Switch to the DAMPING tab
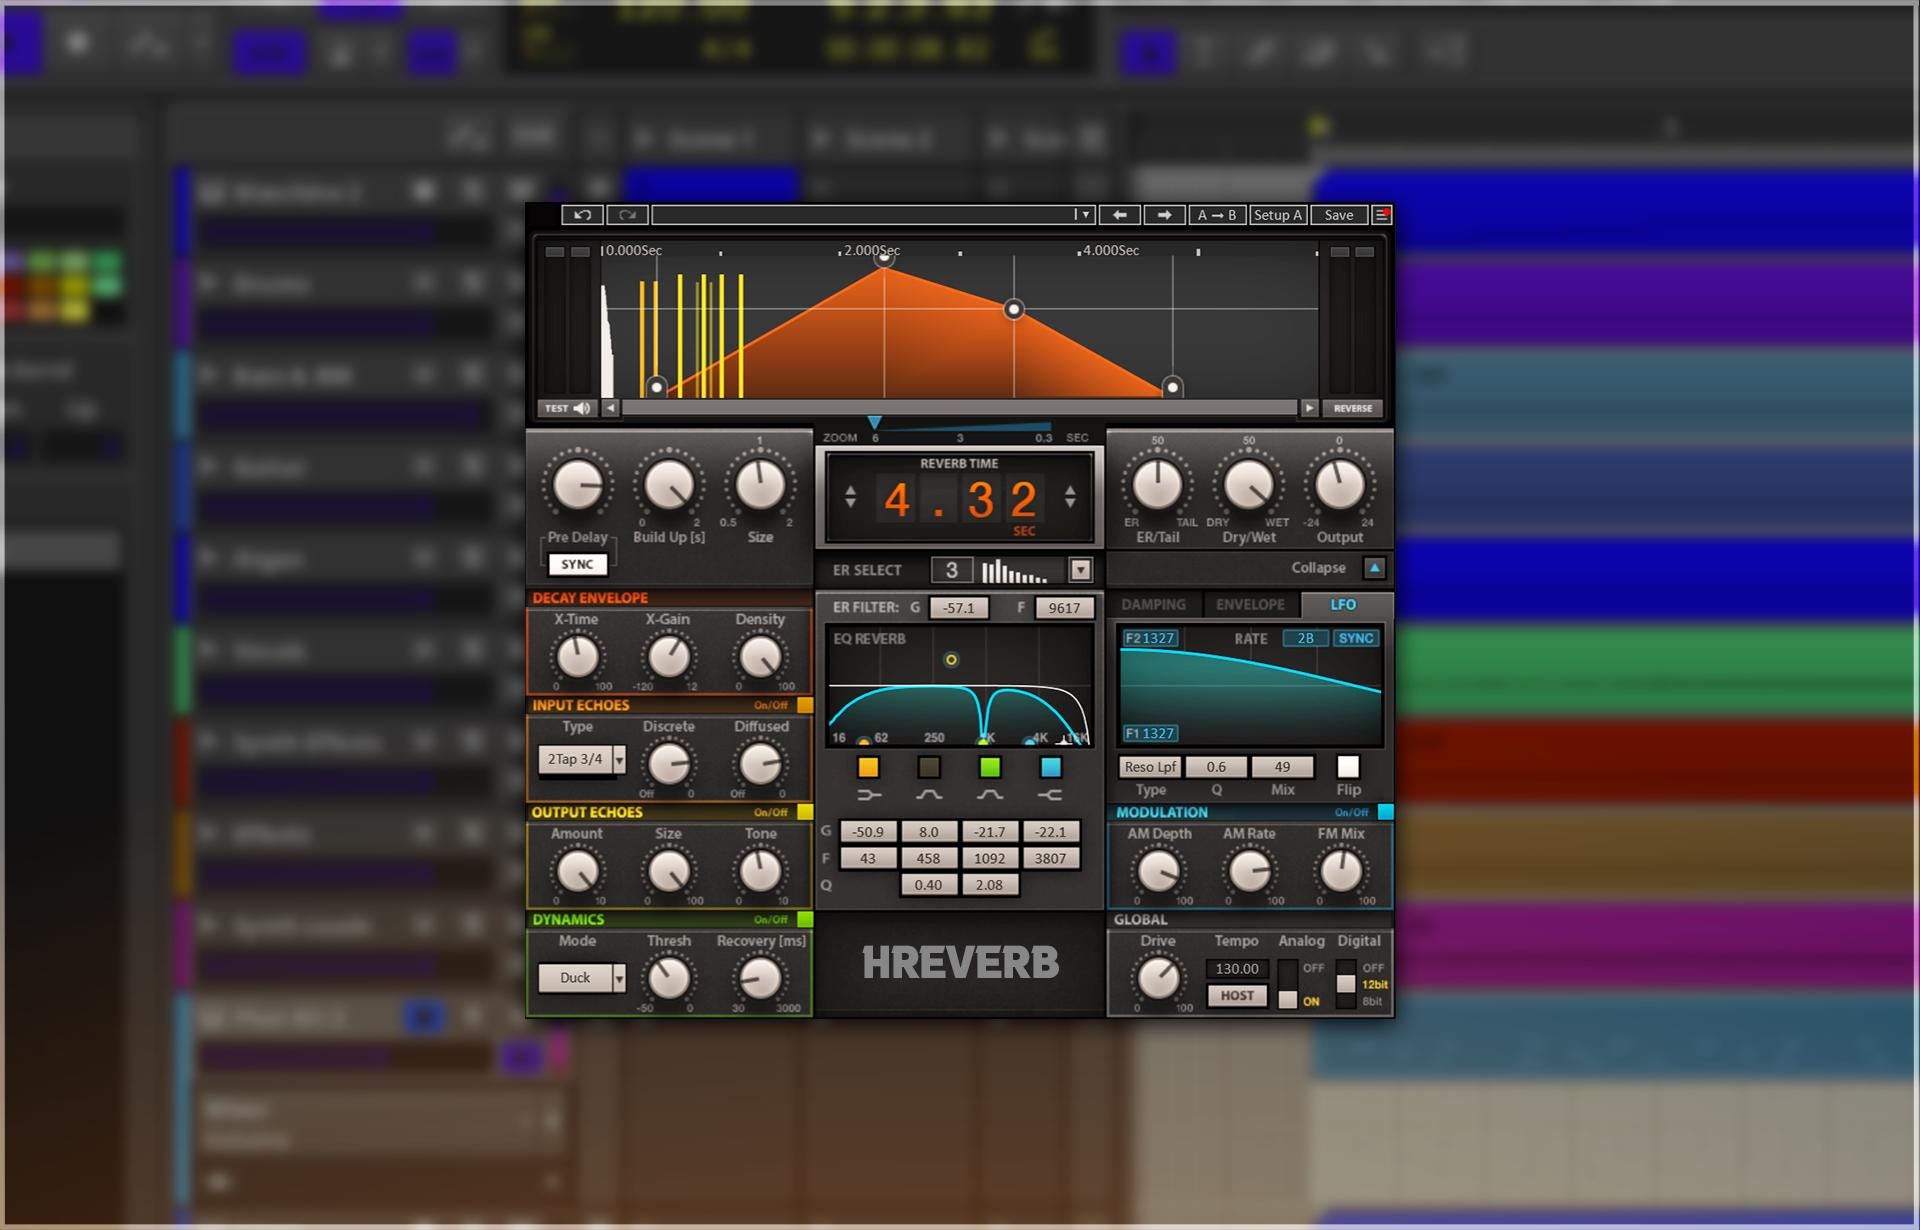This screenshot has height=1230, width=1920. pos(1153,605)
